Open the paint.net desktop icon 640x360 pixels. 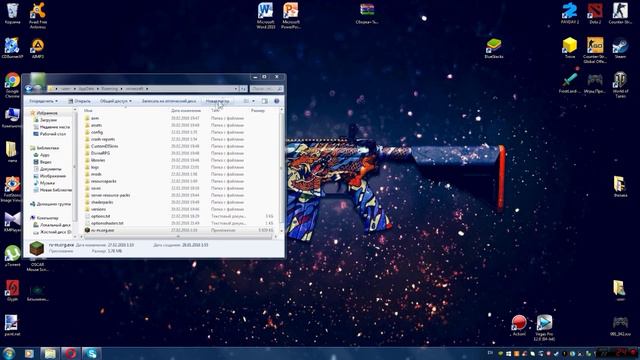tap(11, 325)
